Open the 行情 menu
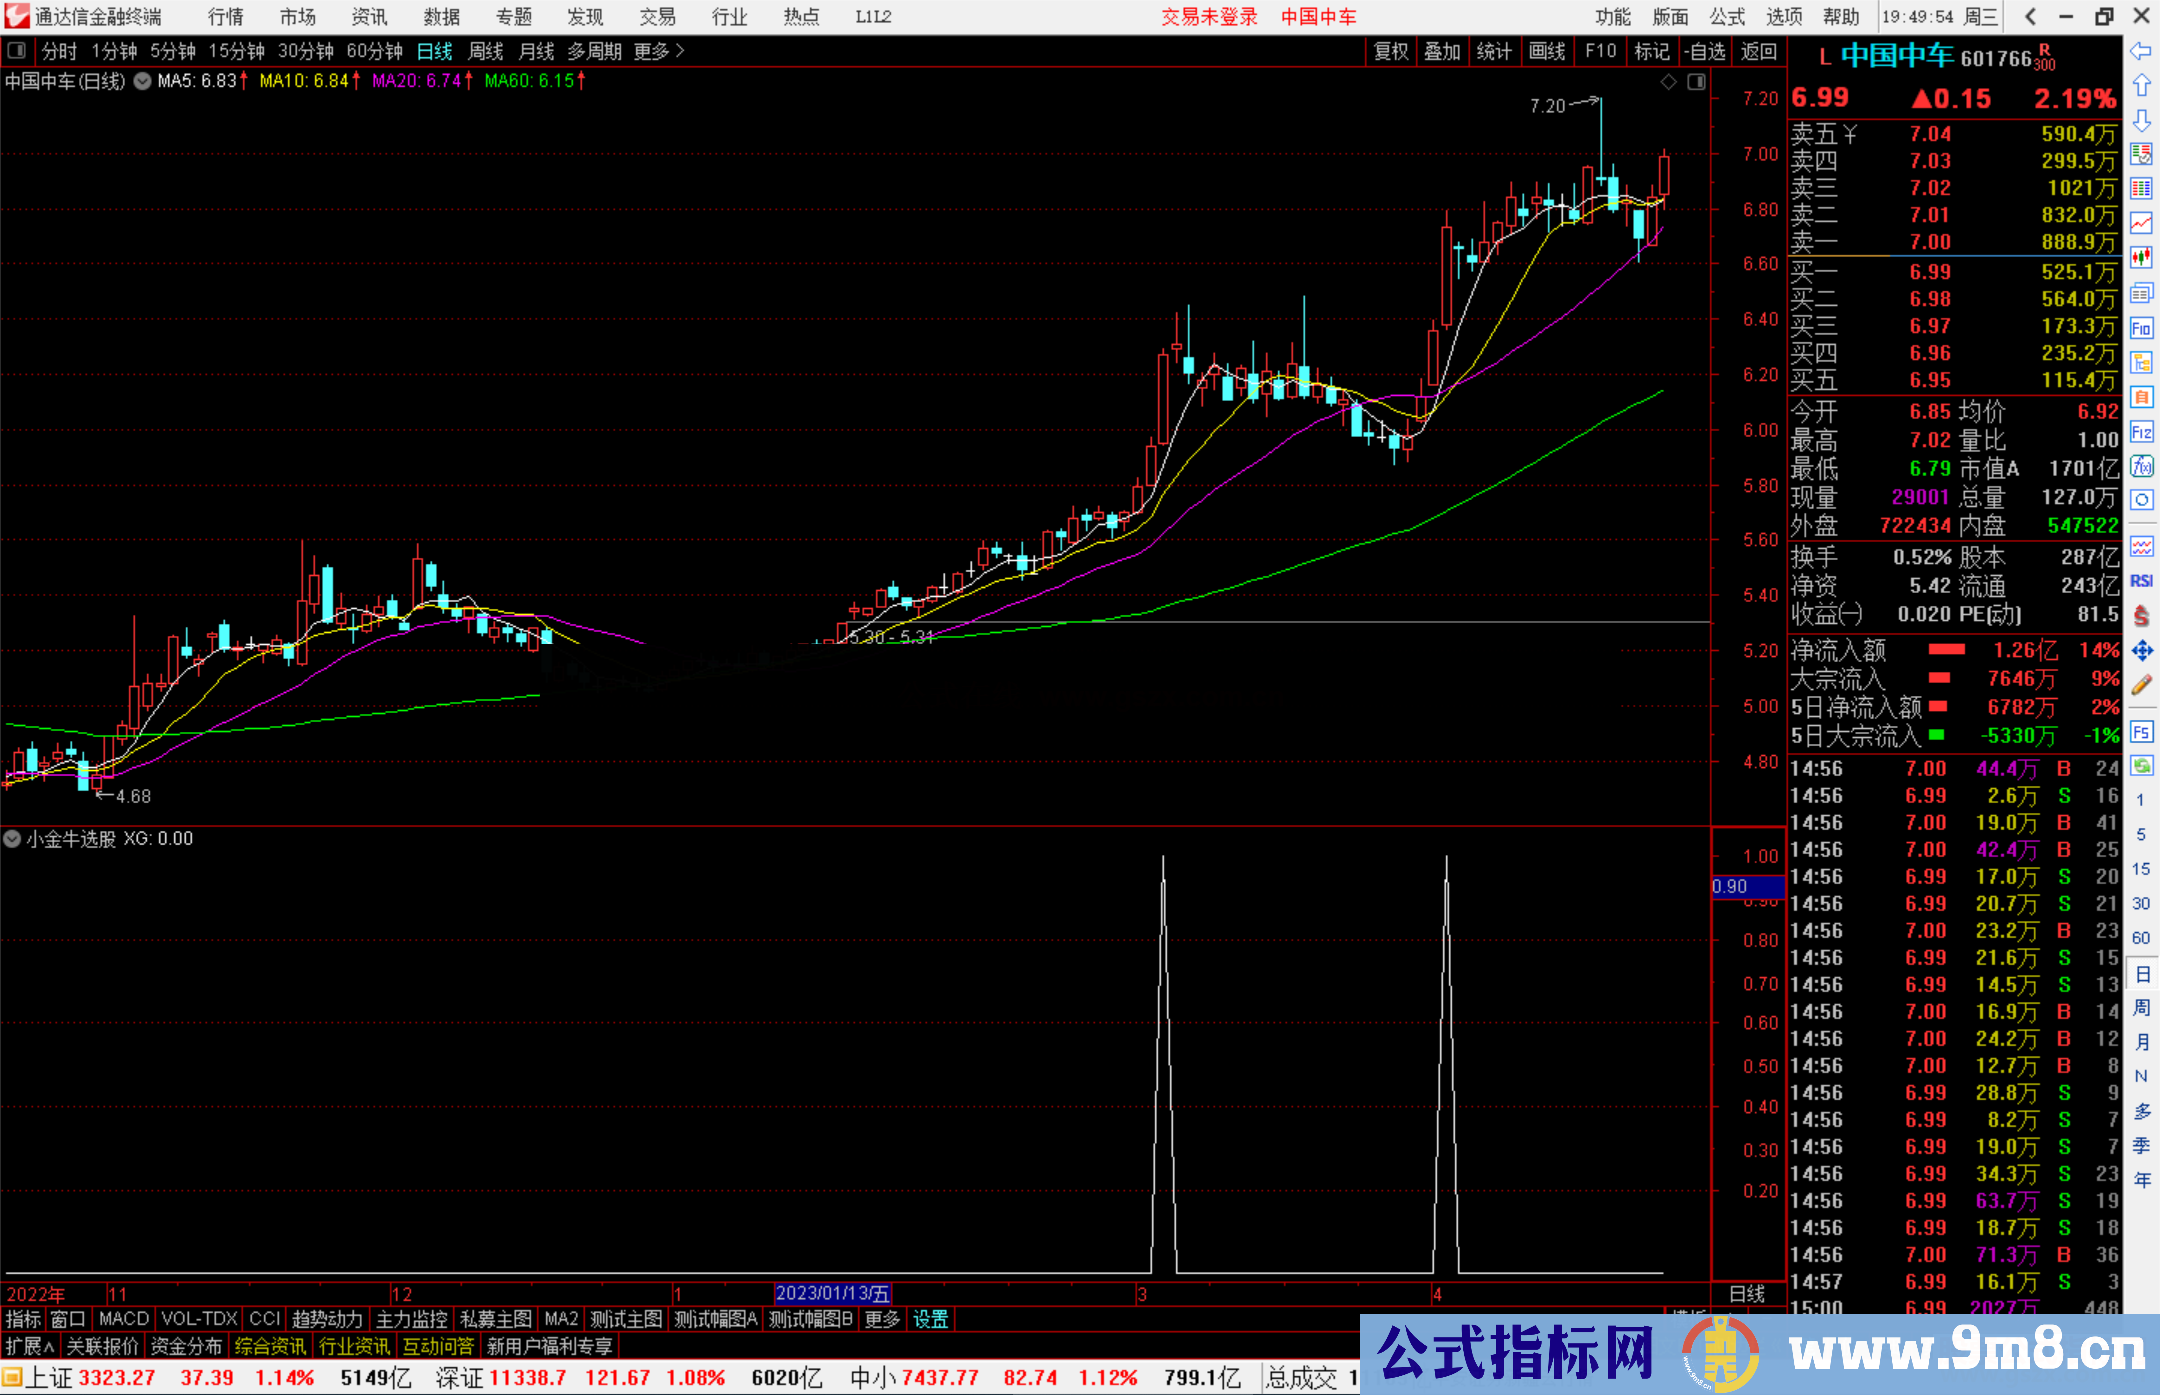 click(x=225, y=16)
